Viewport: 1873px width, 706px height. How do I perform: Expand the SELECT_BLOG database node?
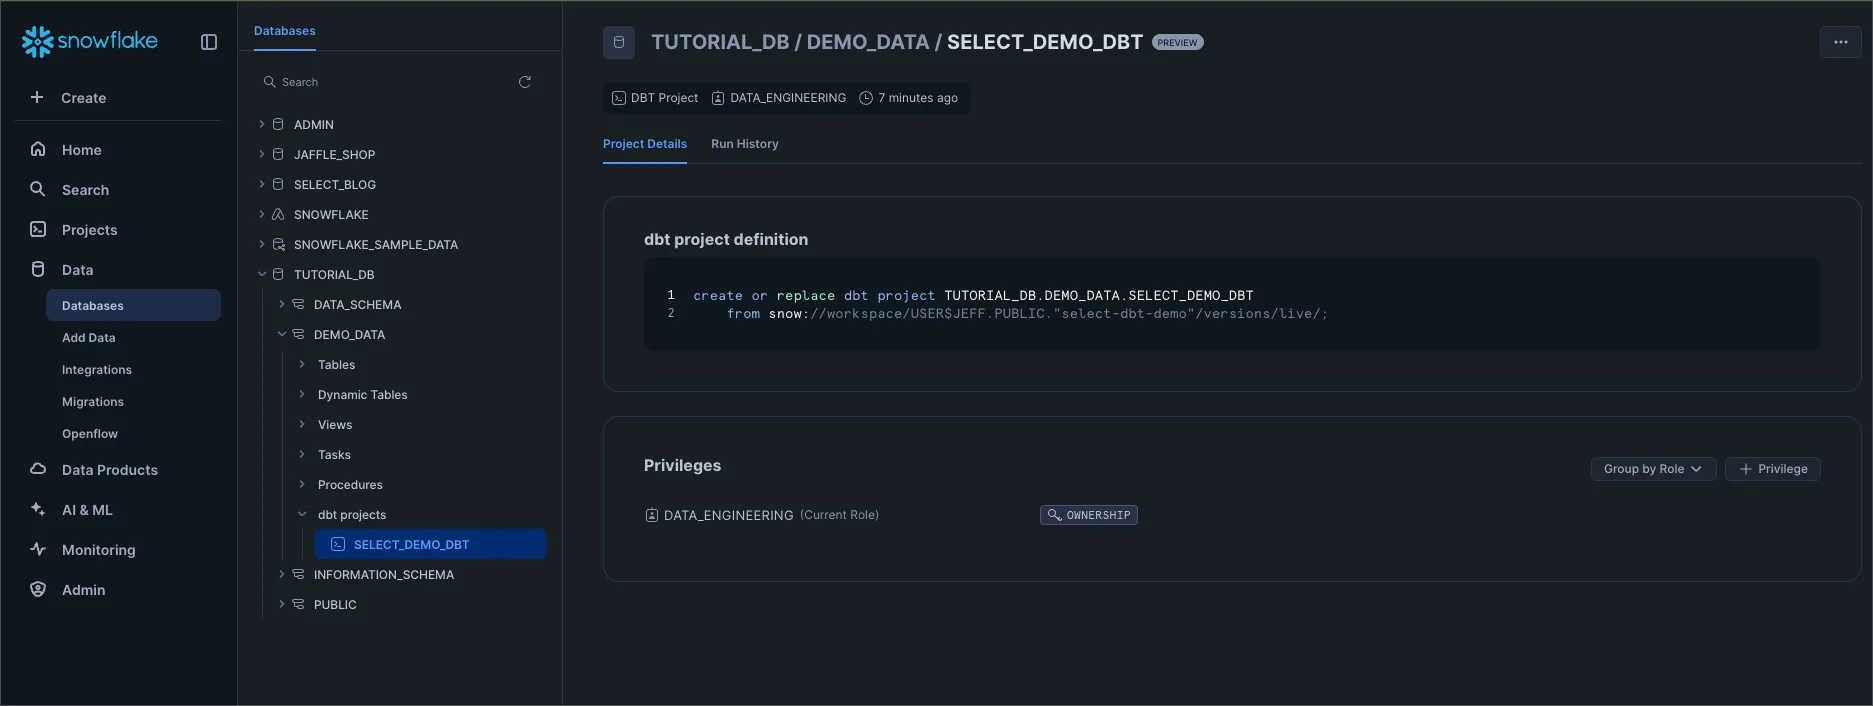[x=262, y=184]
